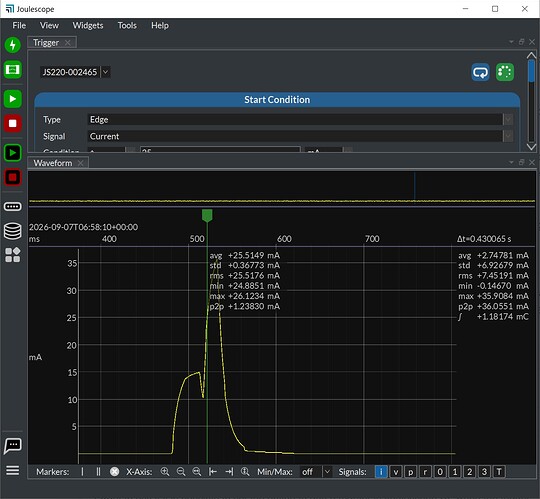This screenshot has width=540, height=499.
Task: Click Trigger panel scroll down arrow
Action: pyautogui.click(x=531, y=147)
